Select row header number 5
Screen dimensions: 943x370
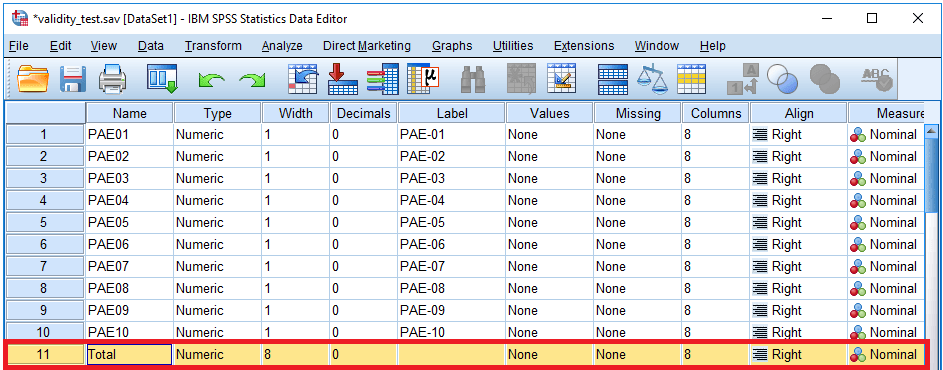pos(45,223)
